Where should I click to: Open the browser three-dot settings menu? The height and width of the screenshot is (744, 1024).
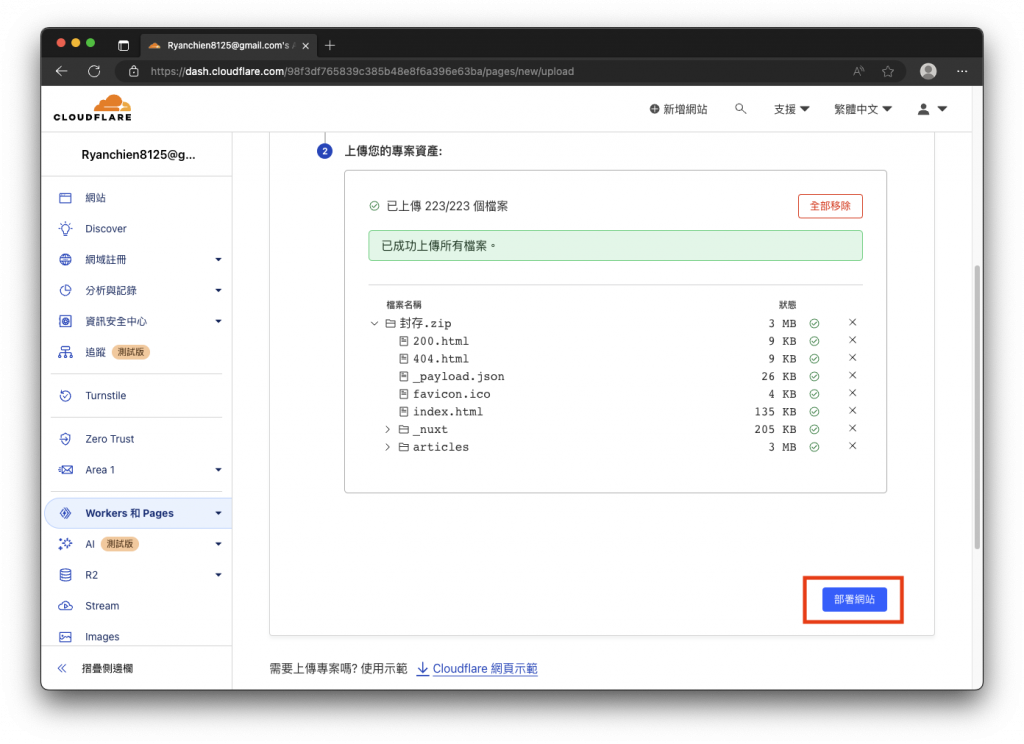[x=962, y=71]
